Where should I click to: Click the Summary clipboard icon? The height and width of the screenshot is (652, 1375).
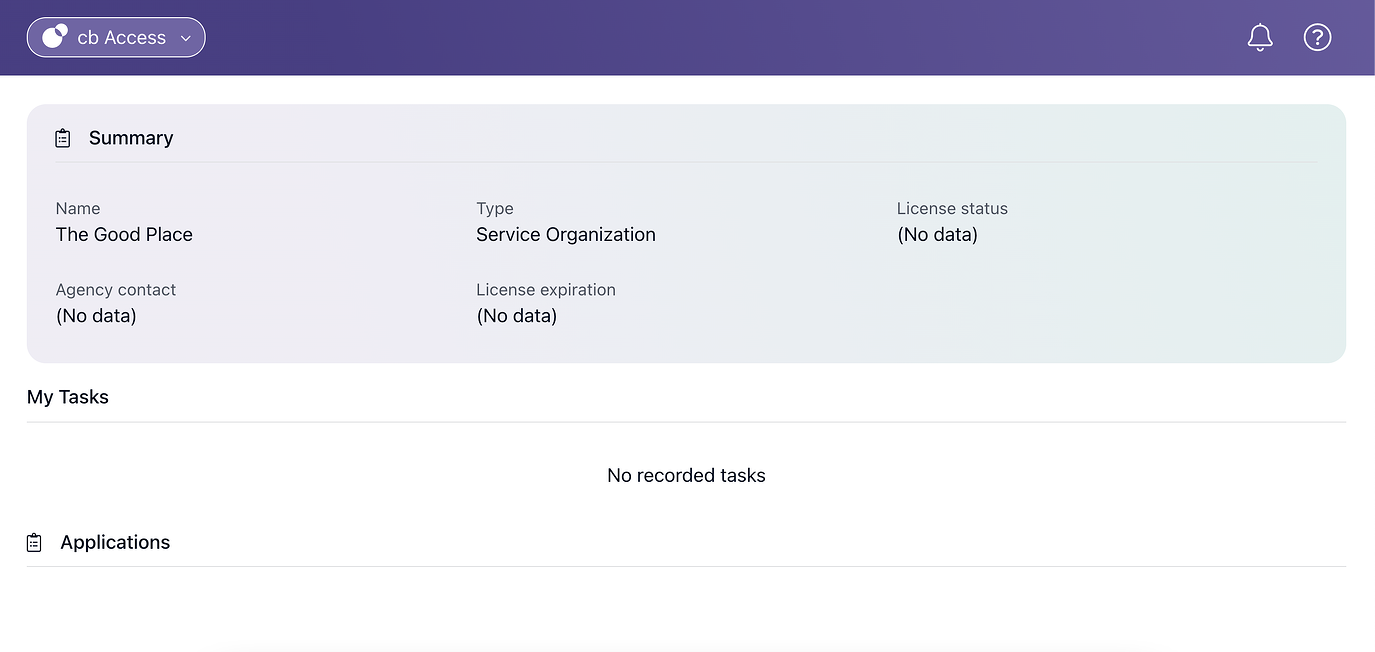point(63,138)
